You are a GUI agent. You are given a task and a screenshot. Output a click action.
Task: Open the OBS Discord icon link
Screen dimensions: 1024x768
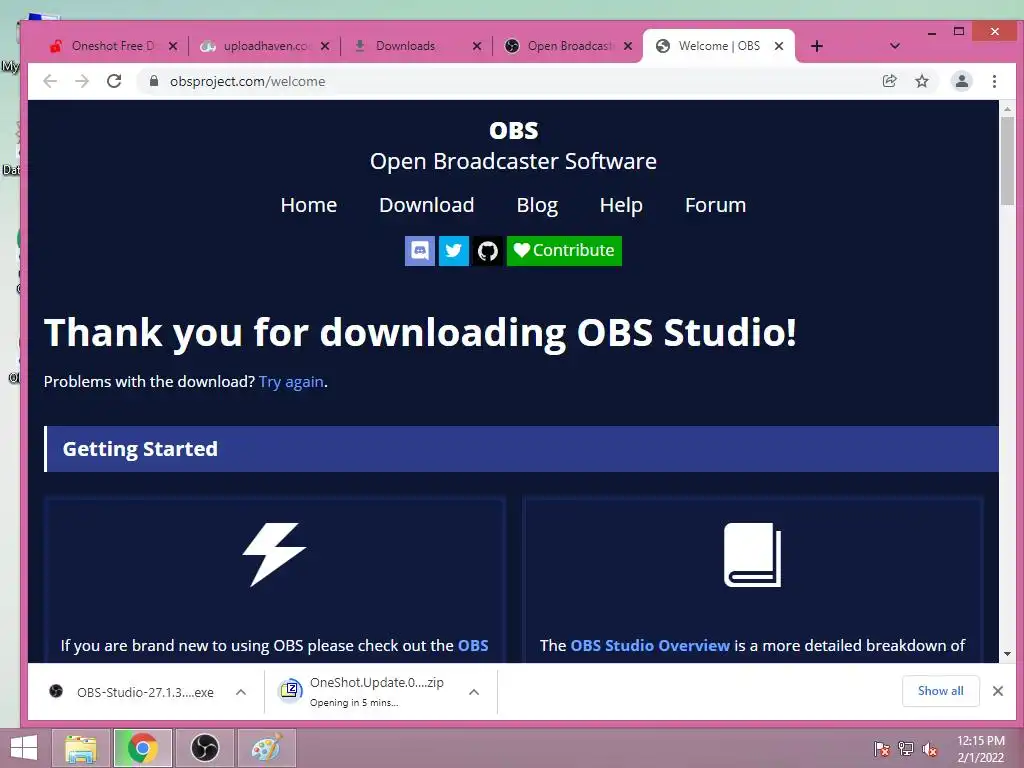click(420, 251)
